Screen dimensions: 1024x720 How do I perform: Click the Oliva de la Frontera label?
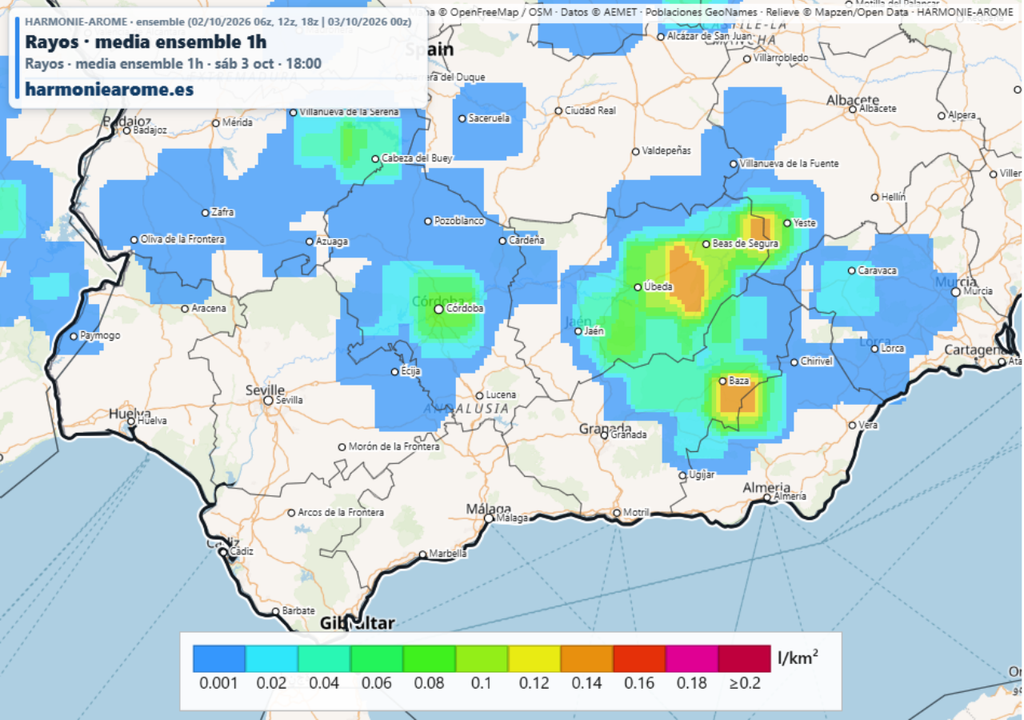(183, 240)
